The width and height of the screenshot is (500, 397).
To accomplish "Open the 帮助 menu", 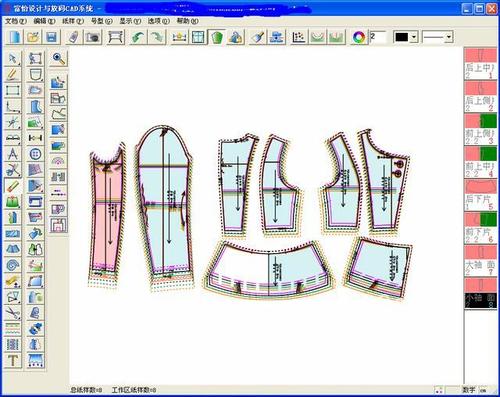I will (x=187, y=21).
